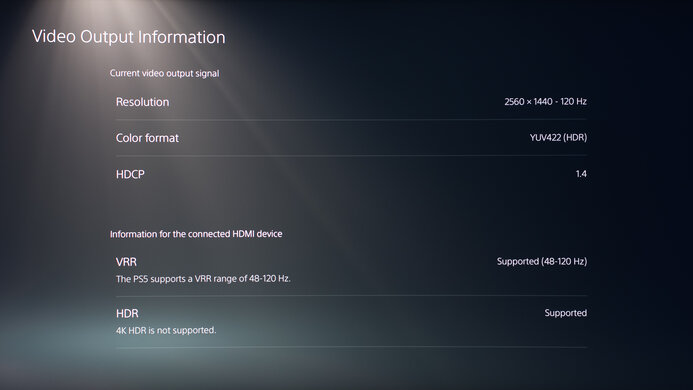
Task: Select the 'Current video output signal' heading
Action: pyautogui.click(x=164, y=73)
